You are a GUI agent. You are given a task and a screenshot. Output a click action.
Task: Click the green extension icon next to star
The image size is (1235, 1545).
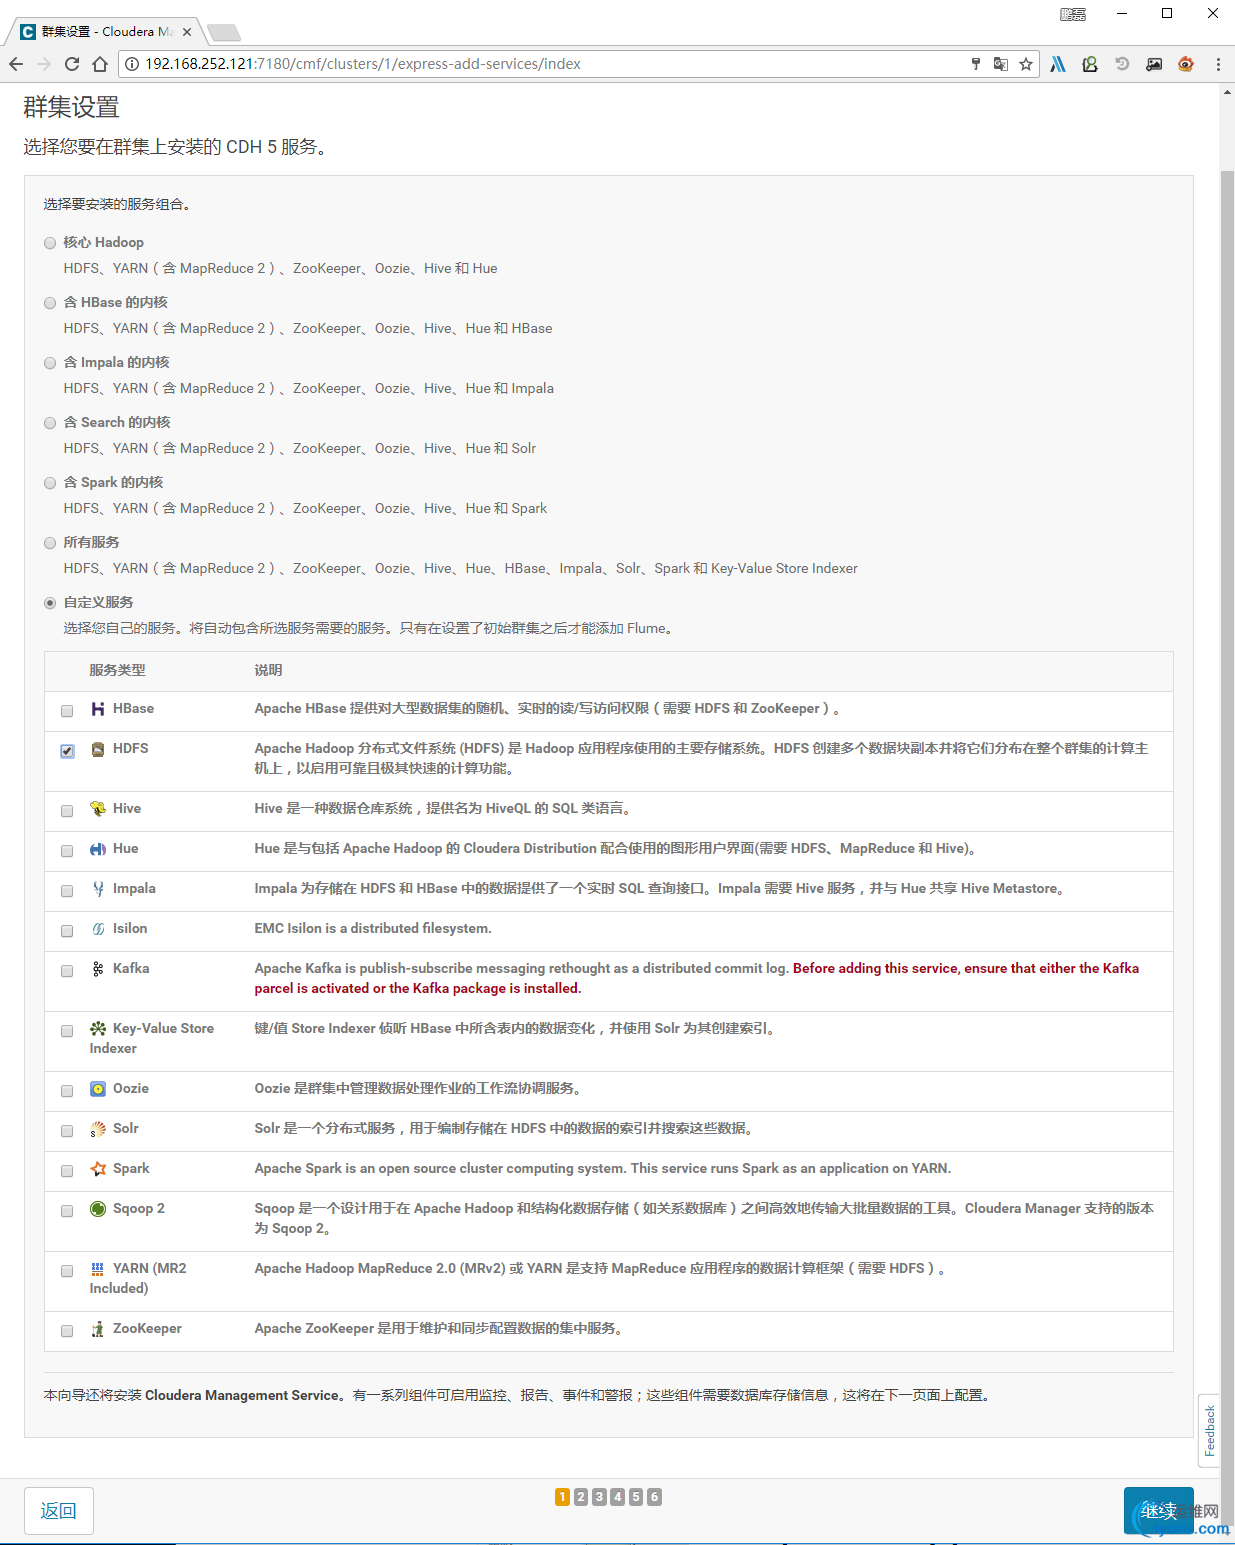point(1090,64)
